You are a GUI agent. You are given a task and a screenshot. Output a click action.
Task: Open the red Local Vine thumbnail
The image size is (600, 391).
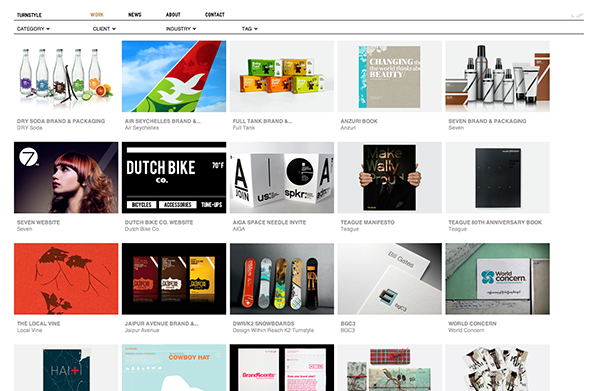click(x=66, y=279)
